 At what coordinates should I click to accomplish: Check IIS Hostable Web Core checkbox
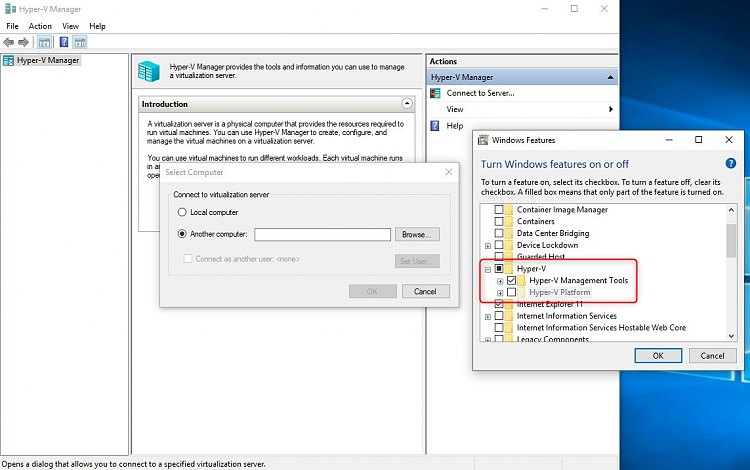[x=499, y=328]
